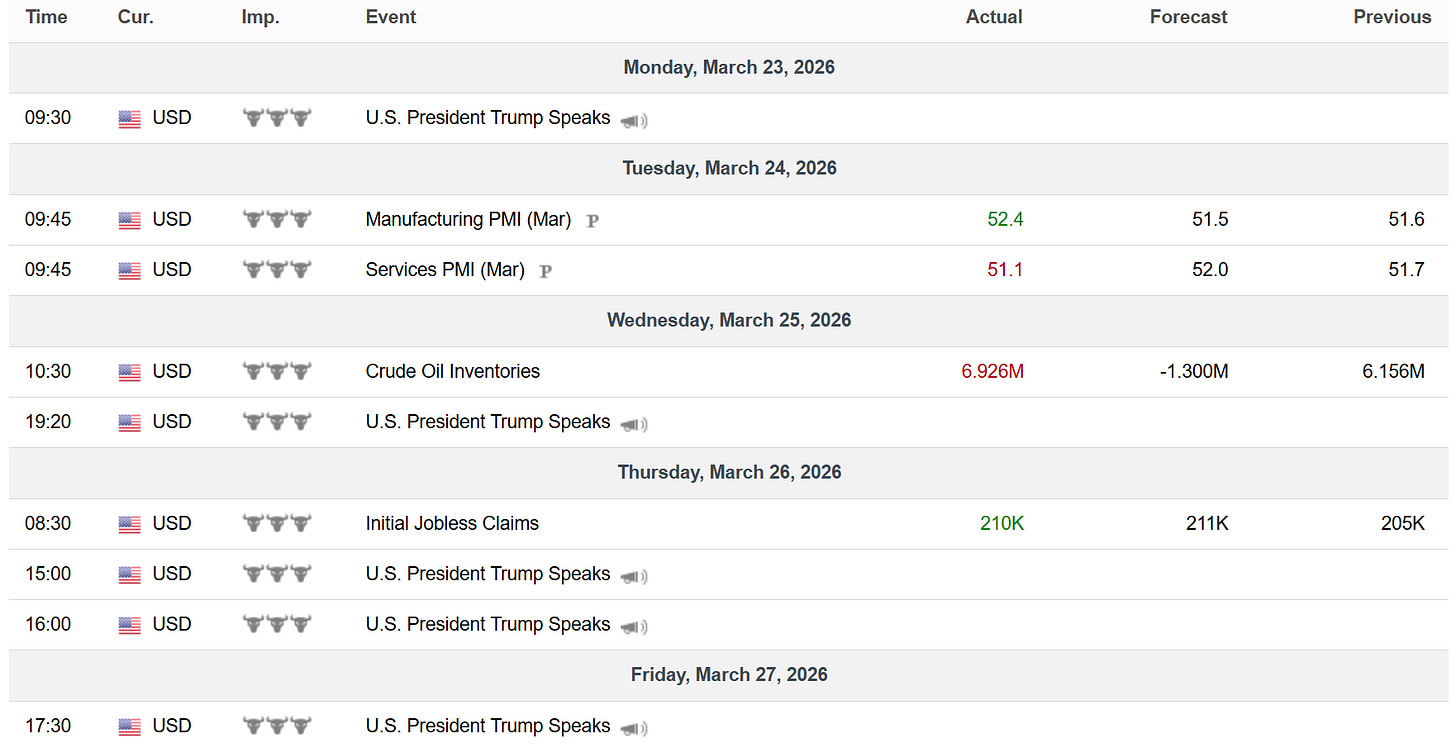The width and height of the screenshot is (1456, 744).
Task: Click the US flag icon on the Crude Oil Inventories row
Action: 130,372
